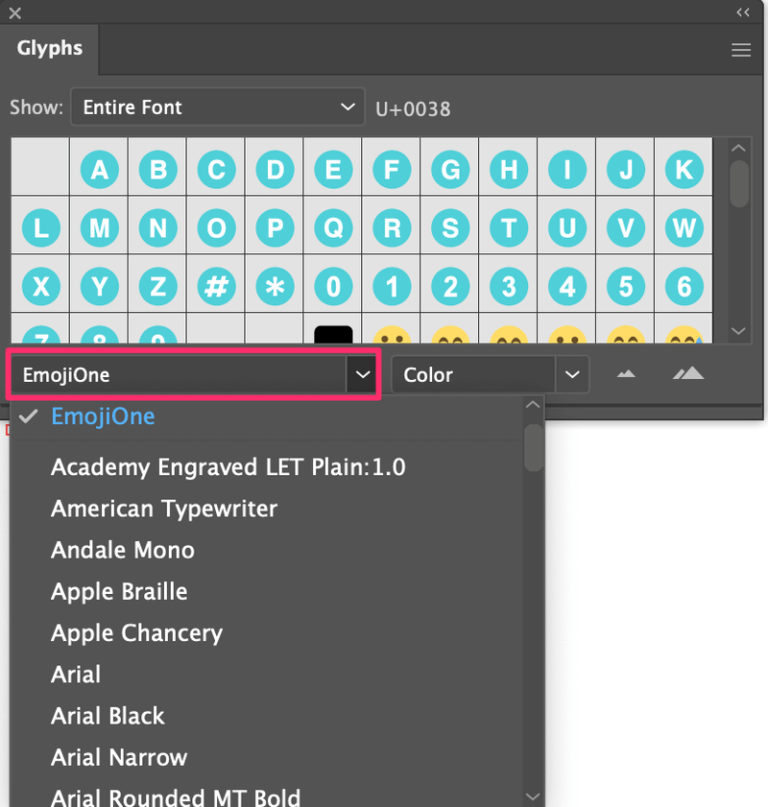Shrink glyph previews with small mountains icon

point(625,374)
